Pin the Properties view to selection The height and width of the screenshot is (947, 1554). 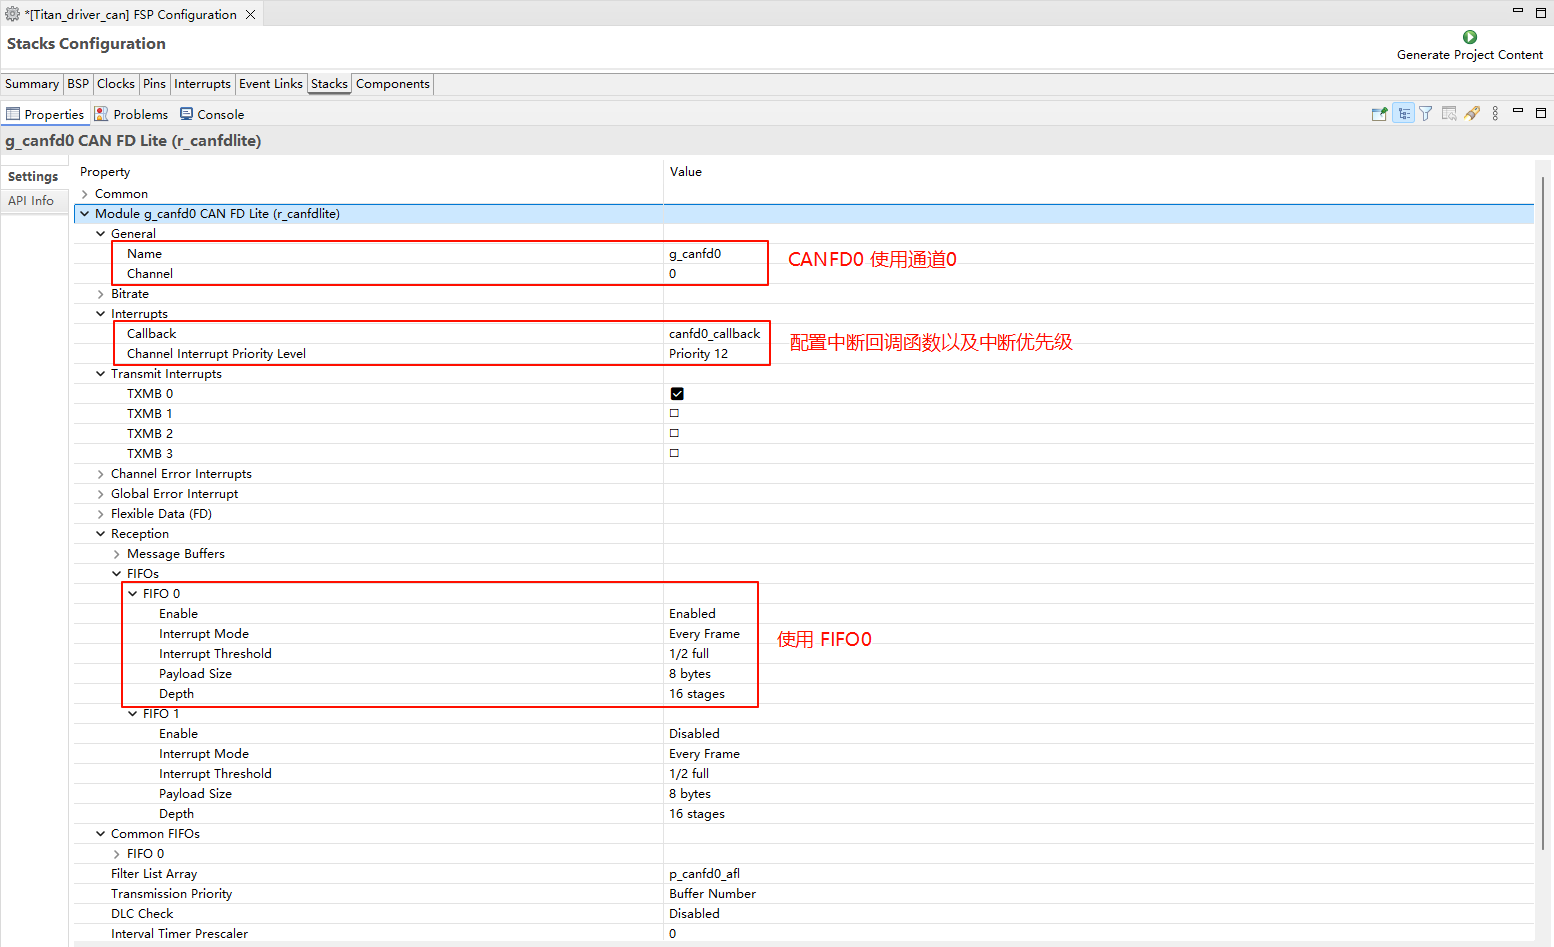point(1379,114)
